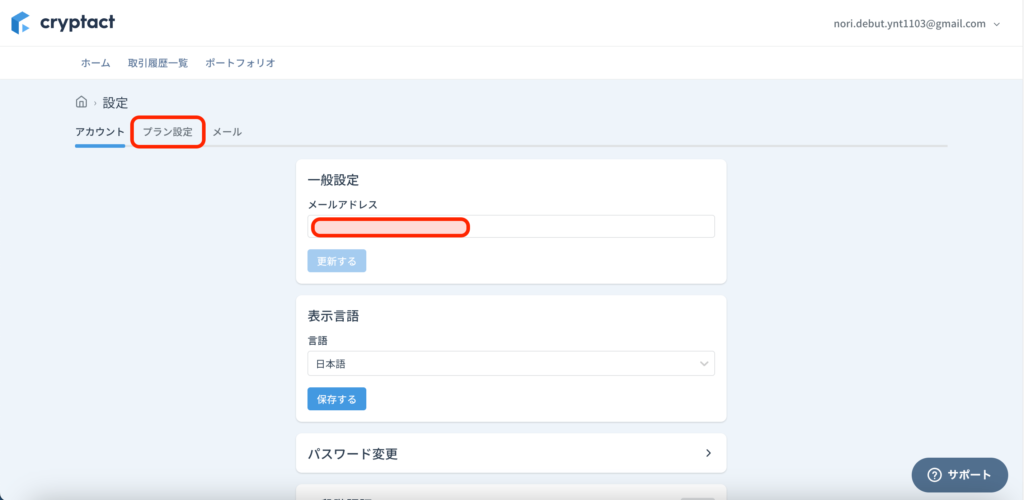Click the cryptact wordmark text
Image resolution: width=1024 pixels, height=500 pixels.
77,23
